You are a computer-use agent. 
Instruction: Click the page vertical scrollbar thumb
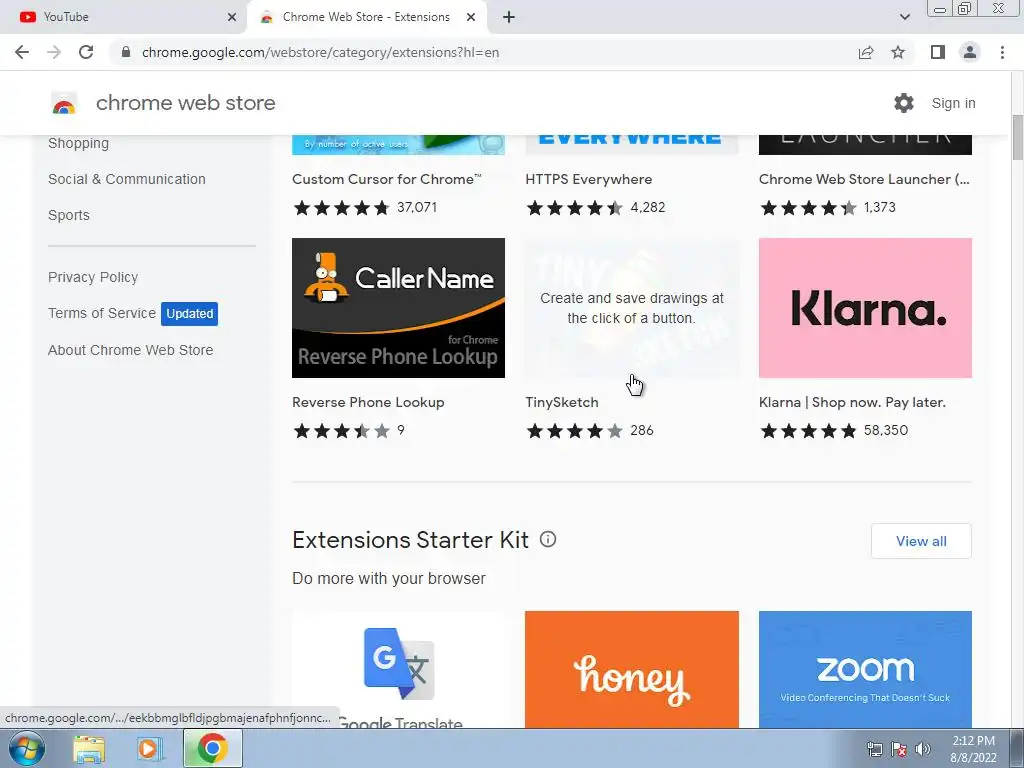1017,136
